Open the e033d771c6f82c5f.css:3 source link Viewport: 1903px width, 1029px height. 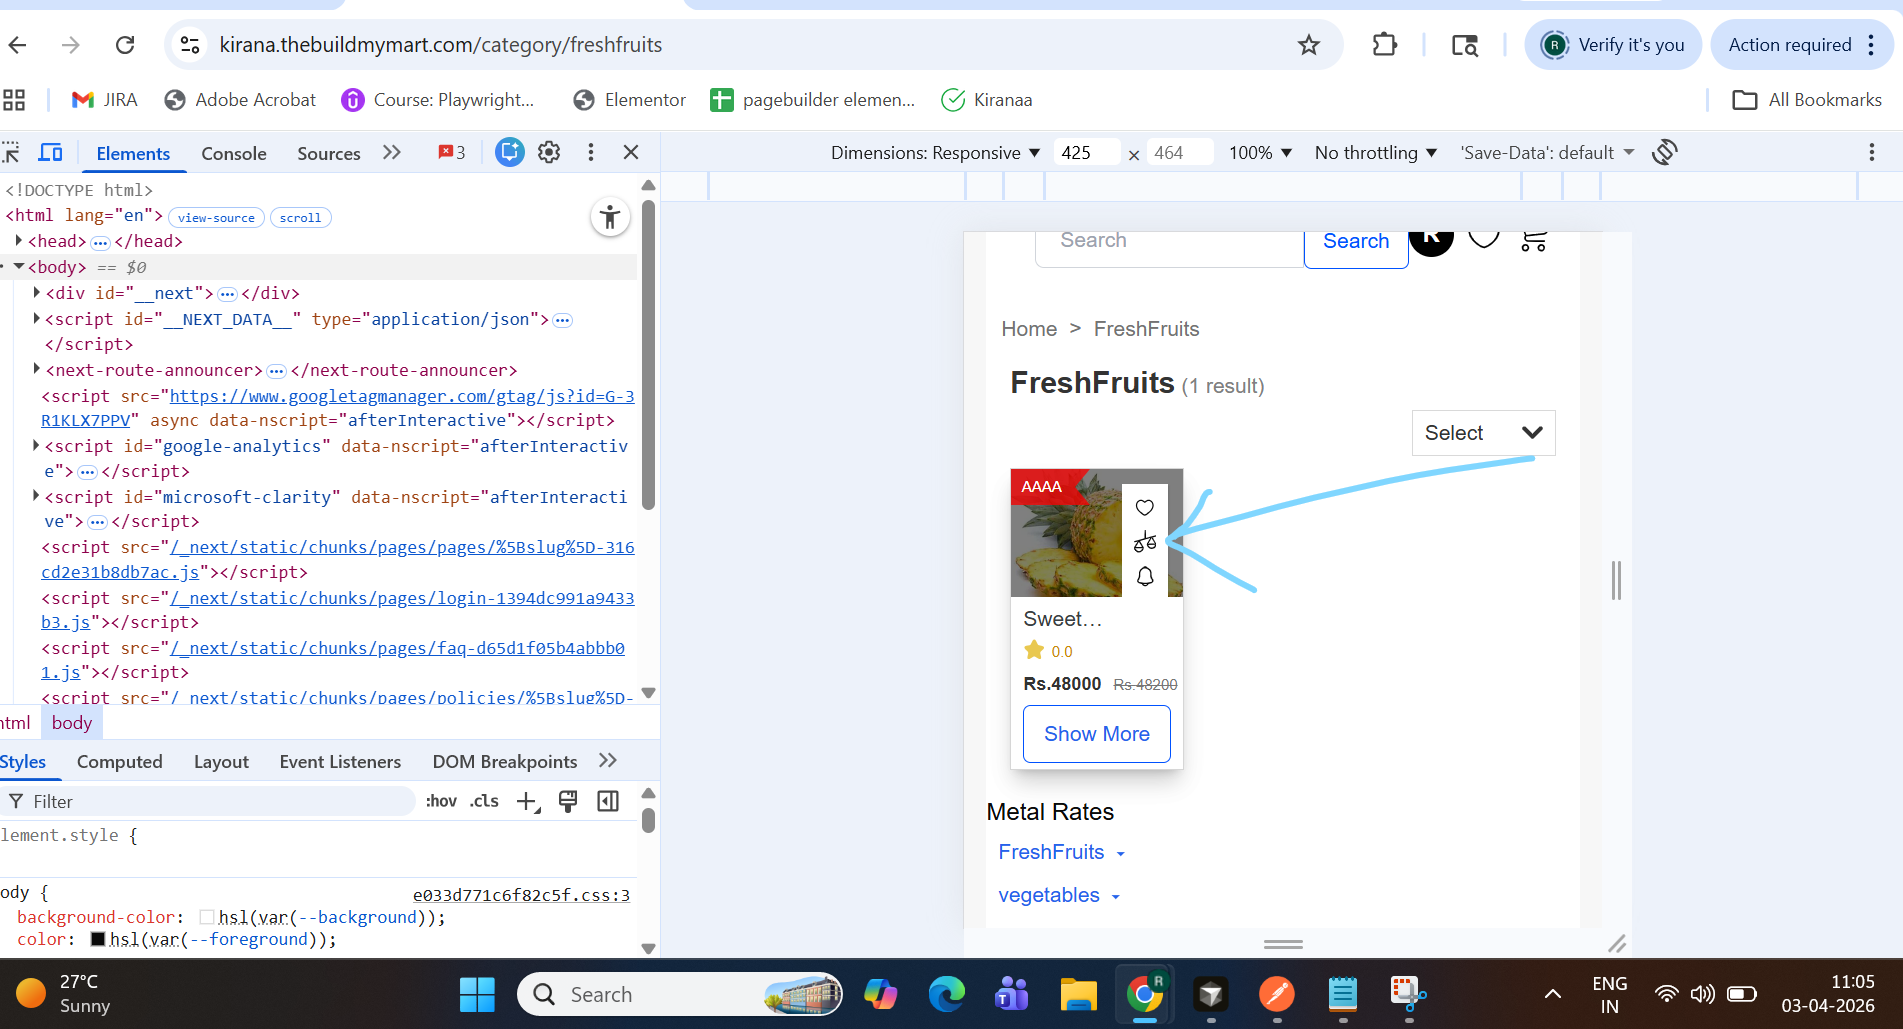pyautogui.click(x=521, y=895)
